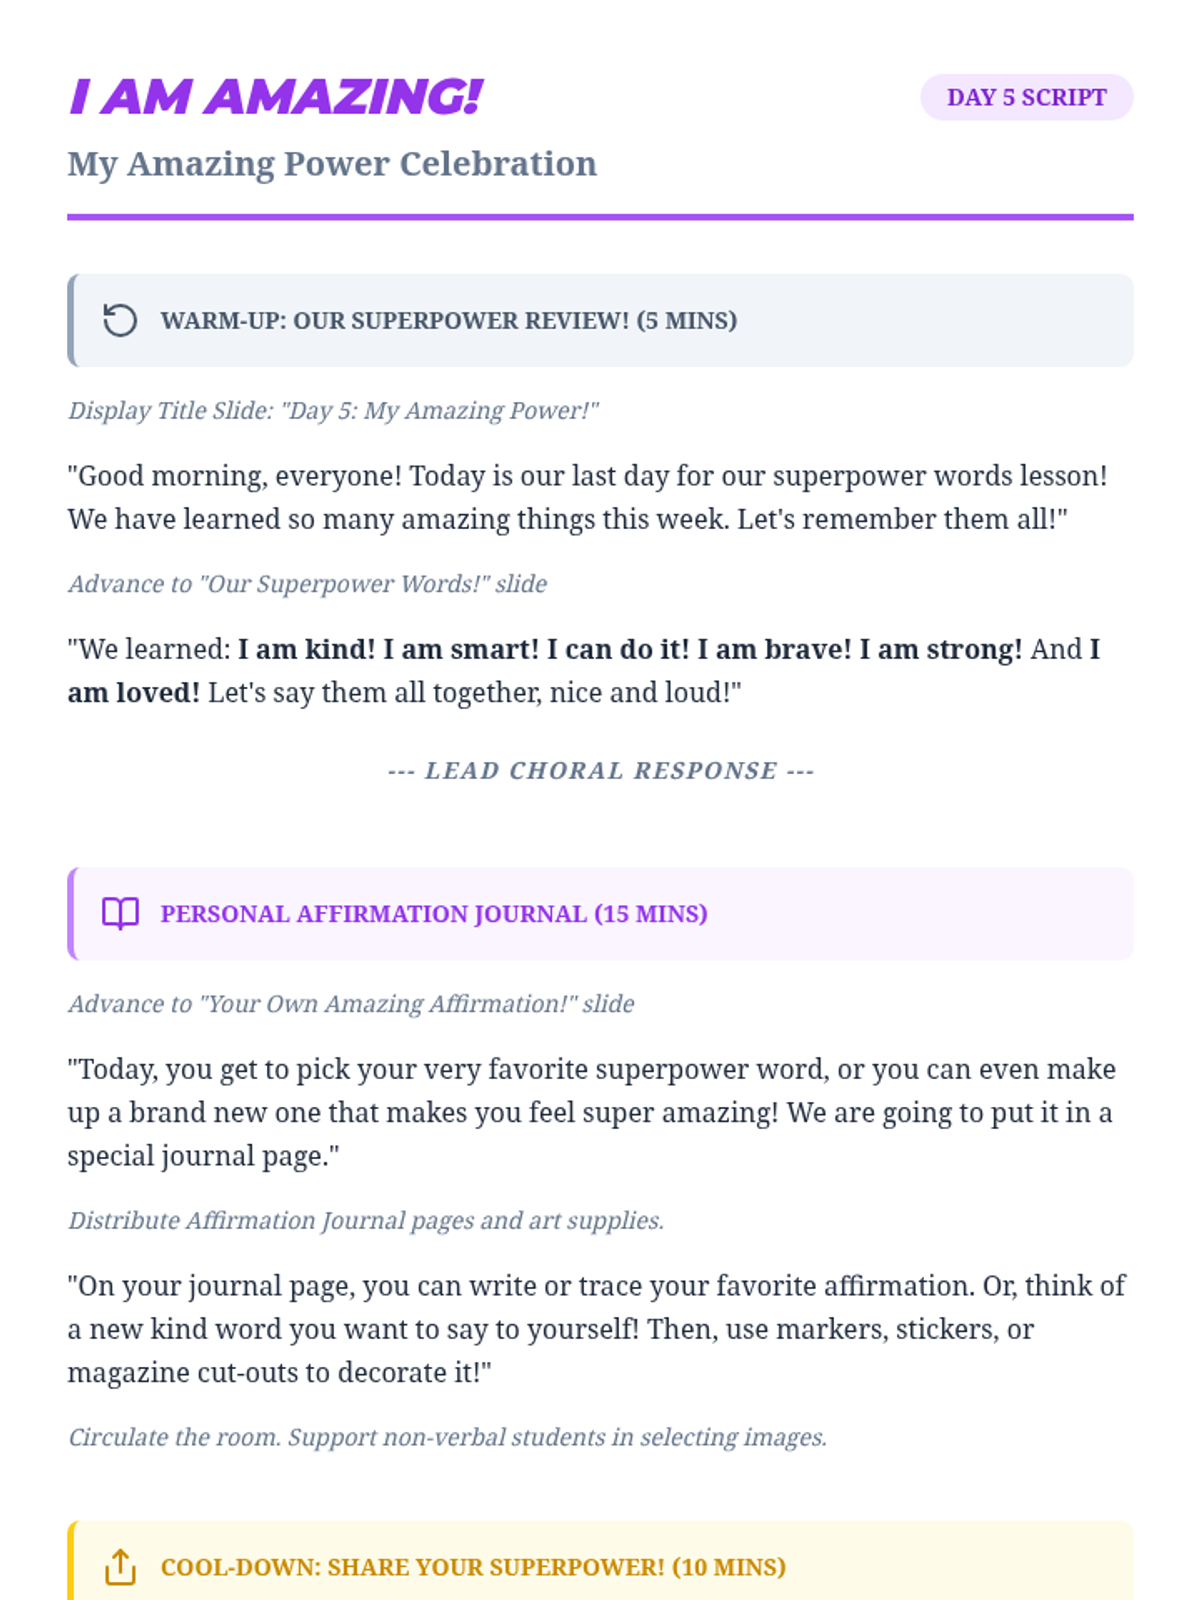Screen dimensions: 1200x1600
Task: Click the "Advance to Our Superpower Words!" direction
Action: [307, 584]
